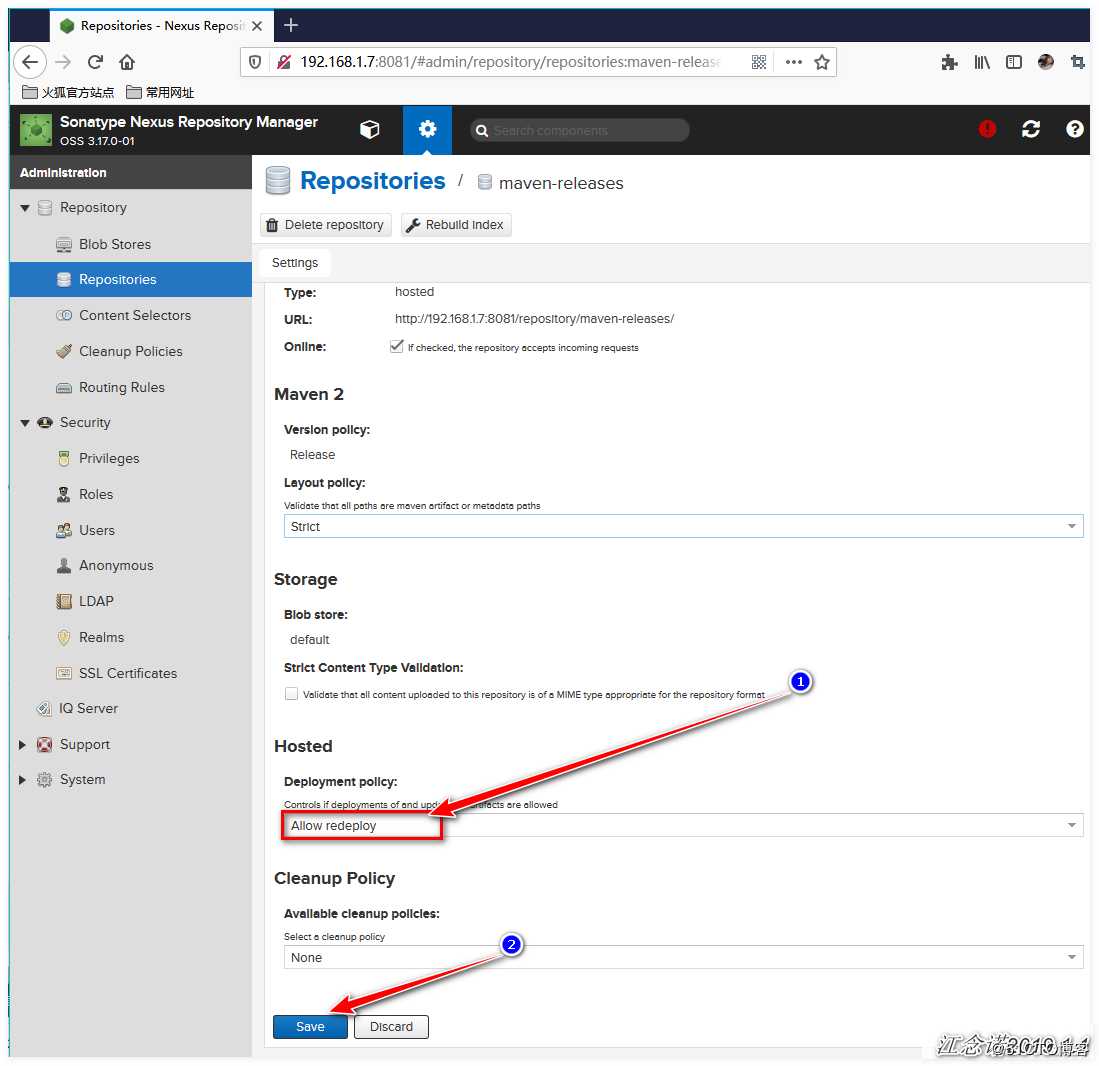Open SSL Certificates under Security
This screenshot has height=1066, width=1099.
pos(128,673)
